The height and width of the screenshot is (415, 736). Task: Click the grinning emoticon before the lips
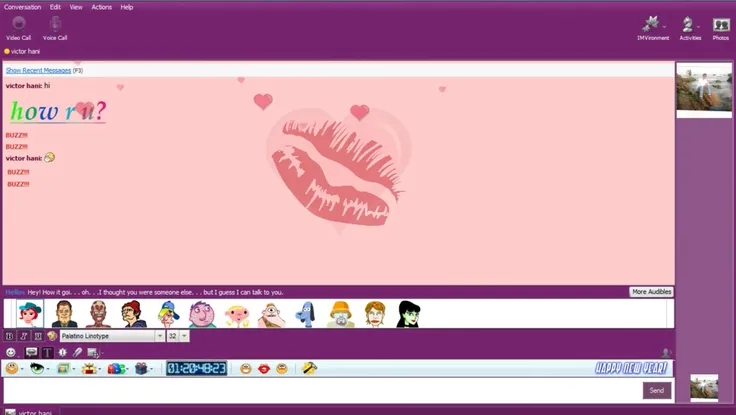(245, 369)
